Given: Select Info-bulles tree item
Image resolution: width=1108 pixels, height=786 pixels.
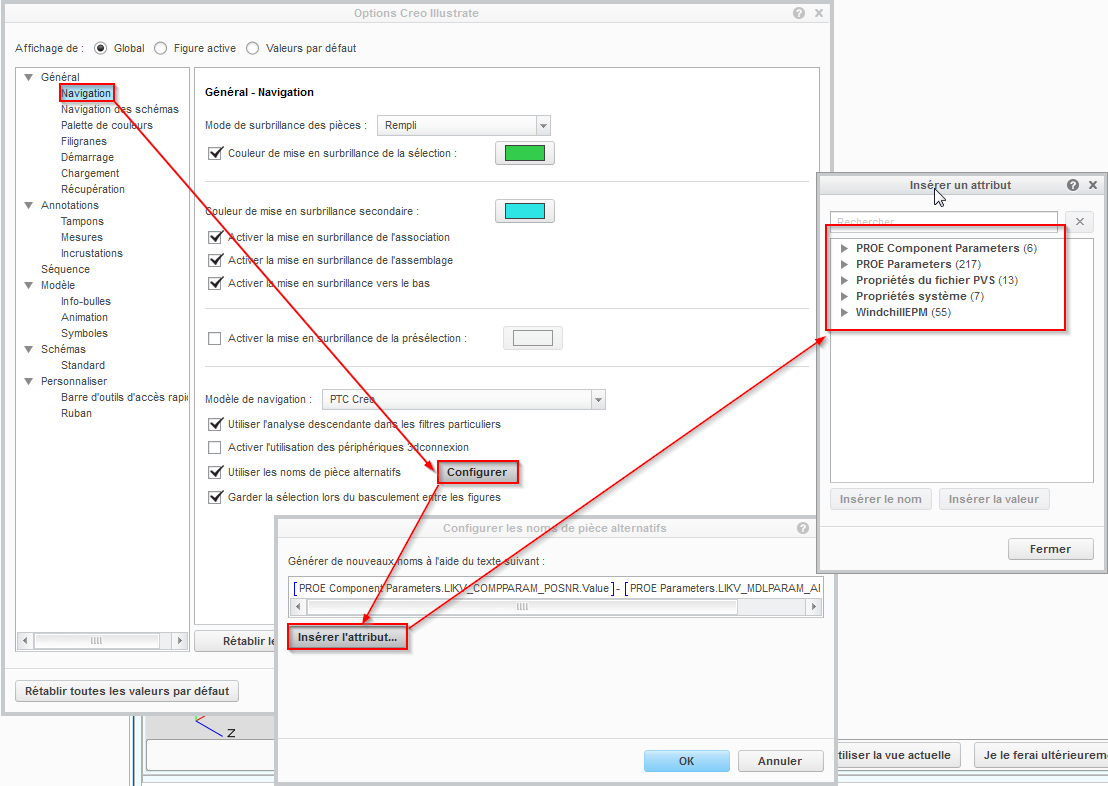Looking at the screenshot, I should pos(86,301).
